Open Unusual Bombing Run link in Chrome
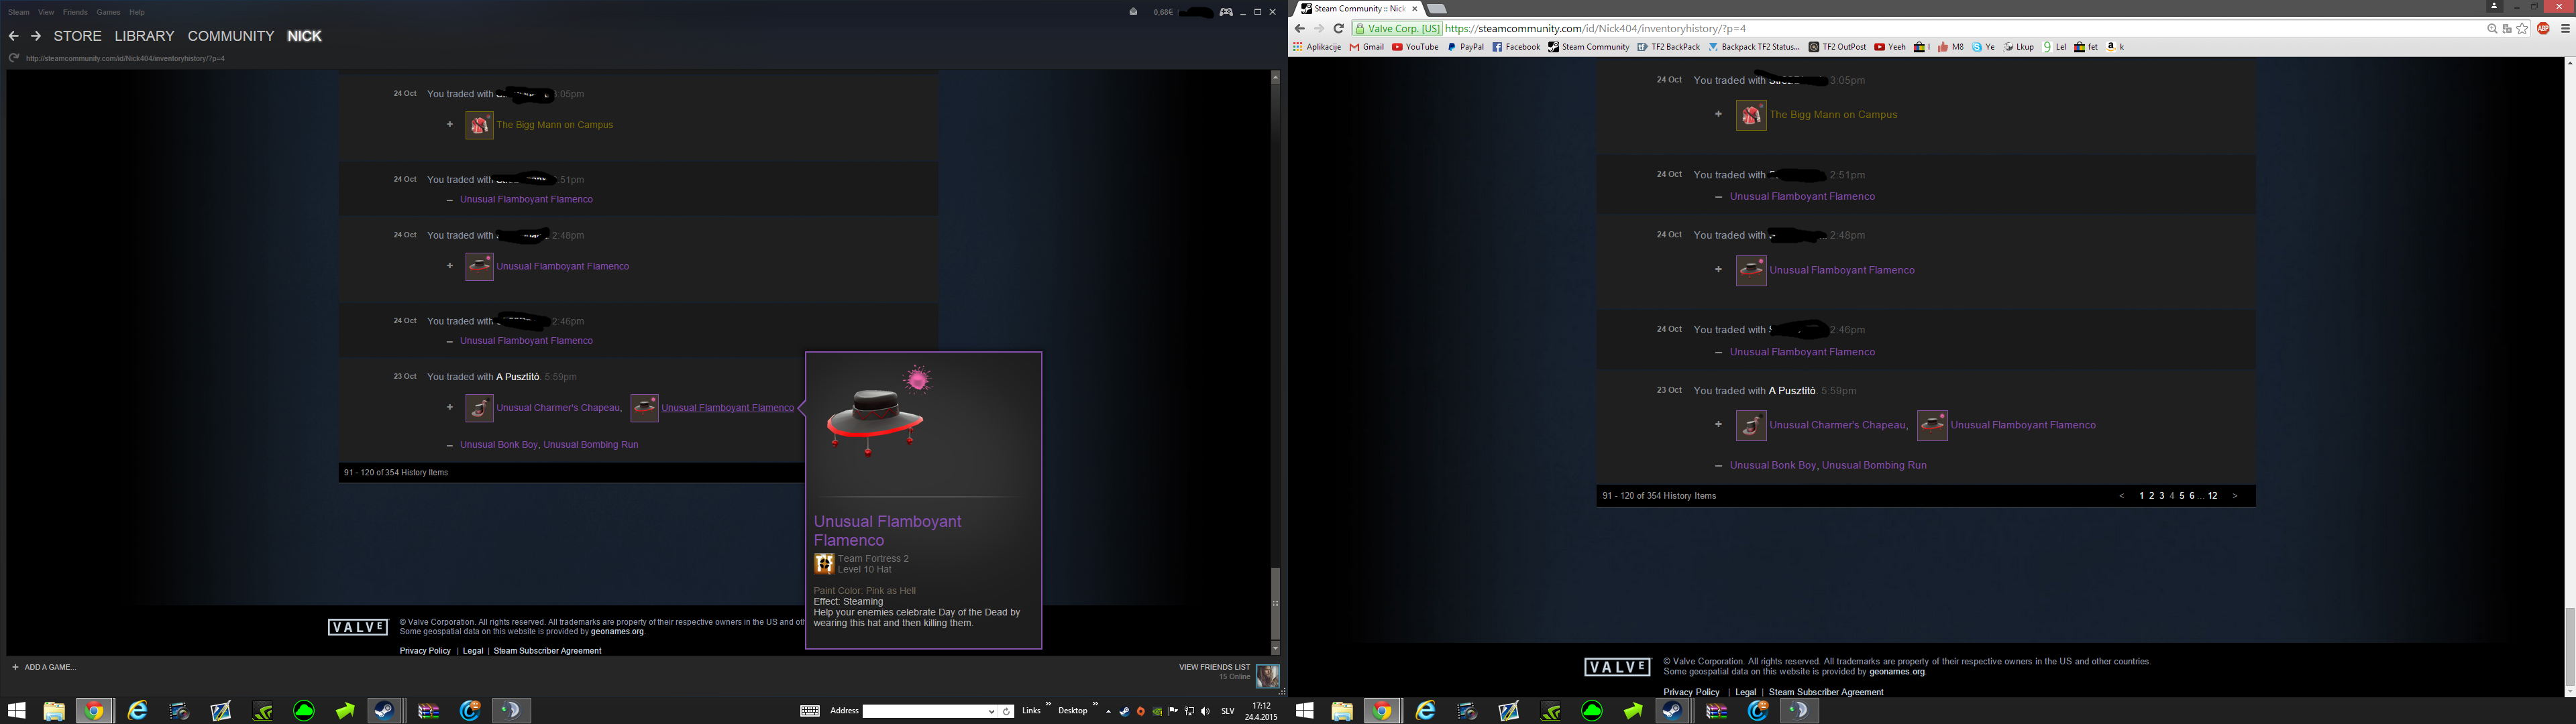The width and height of the screenshot is (2576, 724). click(1874, 465)
